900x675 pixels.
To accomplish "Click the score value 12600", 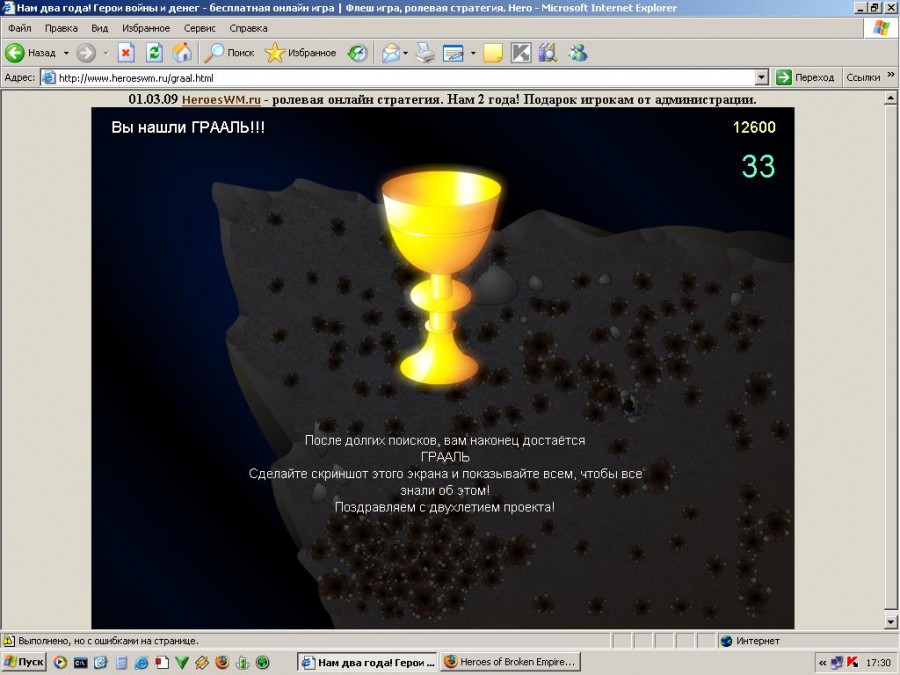I will pos(754,127).
